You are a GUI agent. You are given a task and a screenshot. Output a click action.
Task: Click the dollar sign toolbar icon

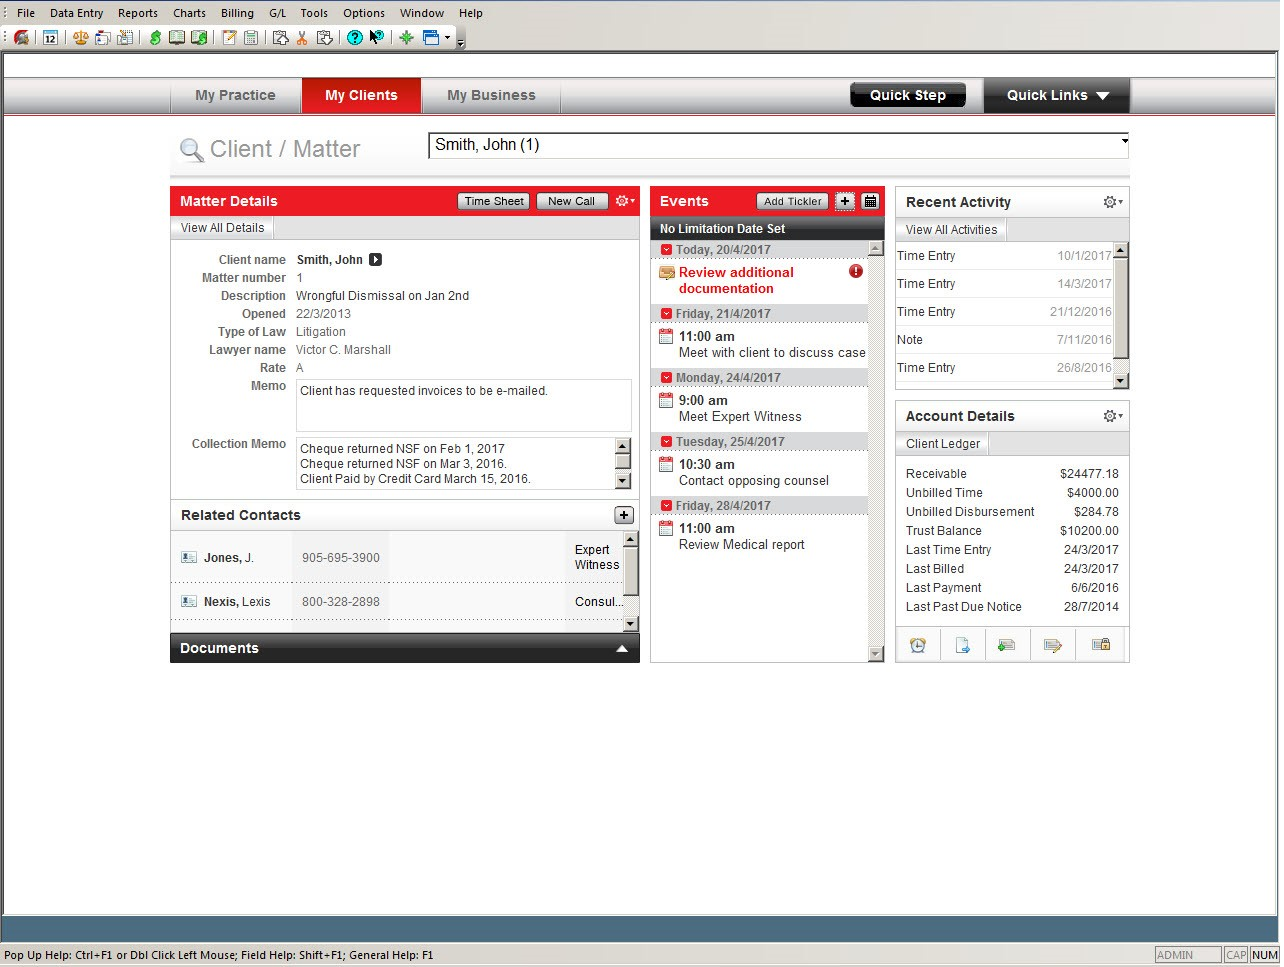[x=154, y=38]
